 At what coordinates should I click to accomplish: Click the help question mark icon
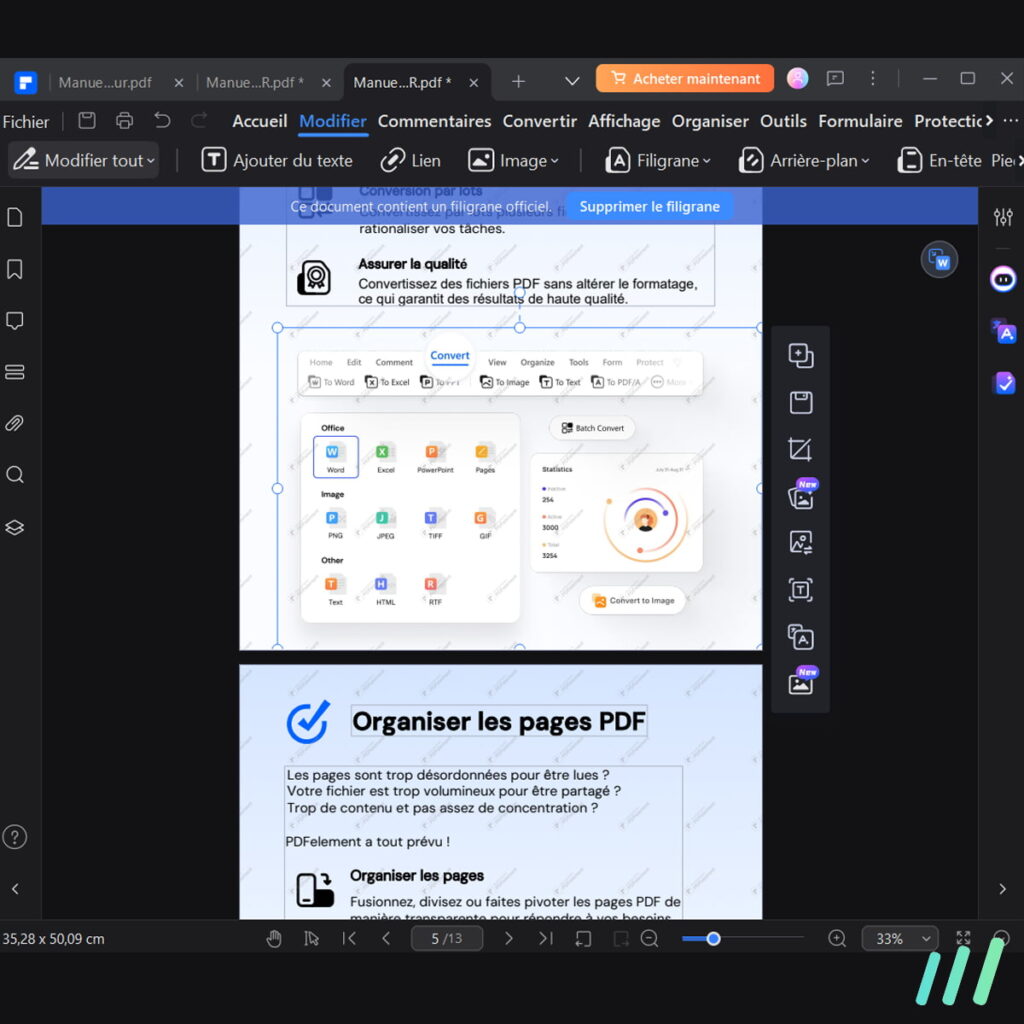(14, 837)
